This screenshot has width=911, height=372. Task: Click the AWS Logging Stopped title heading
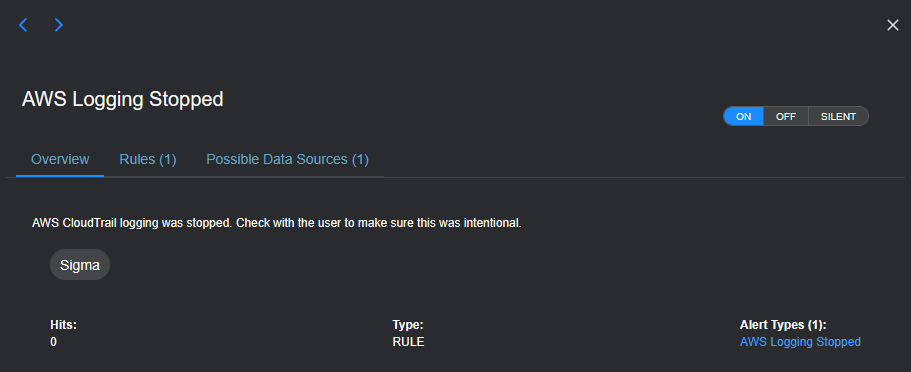[123, 99]
